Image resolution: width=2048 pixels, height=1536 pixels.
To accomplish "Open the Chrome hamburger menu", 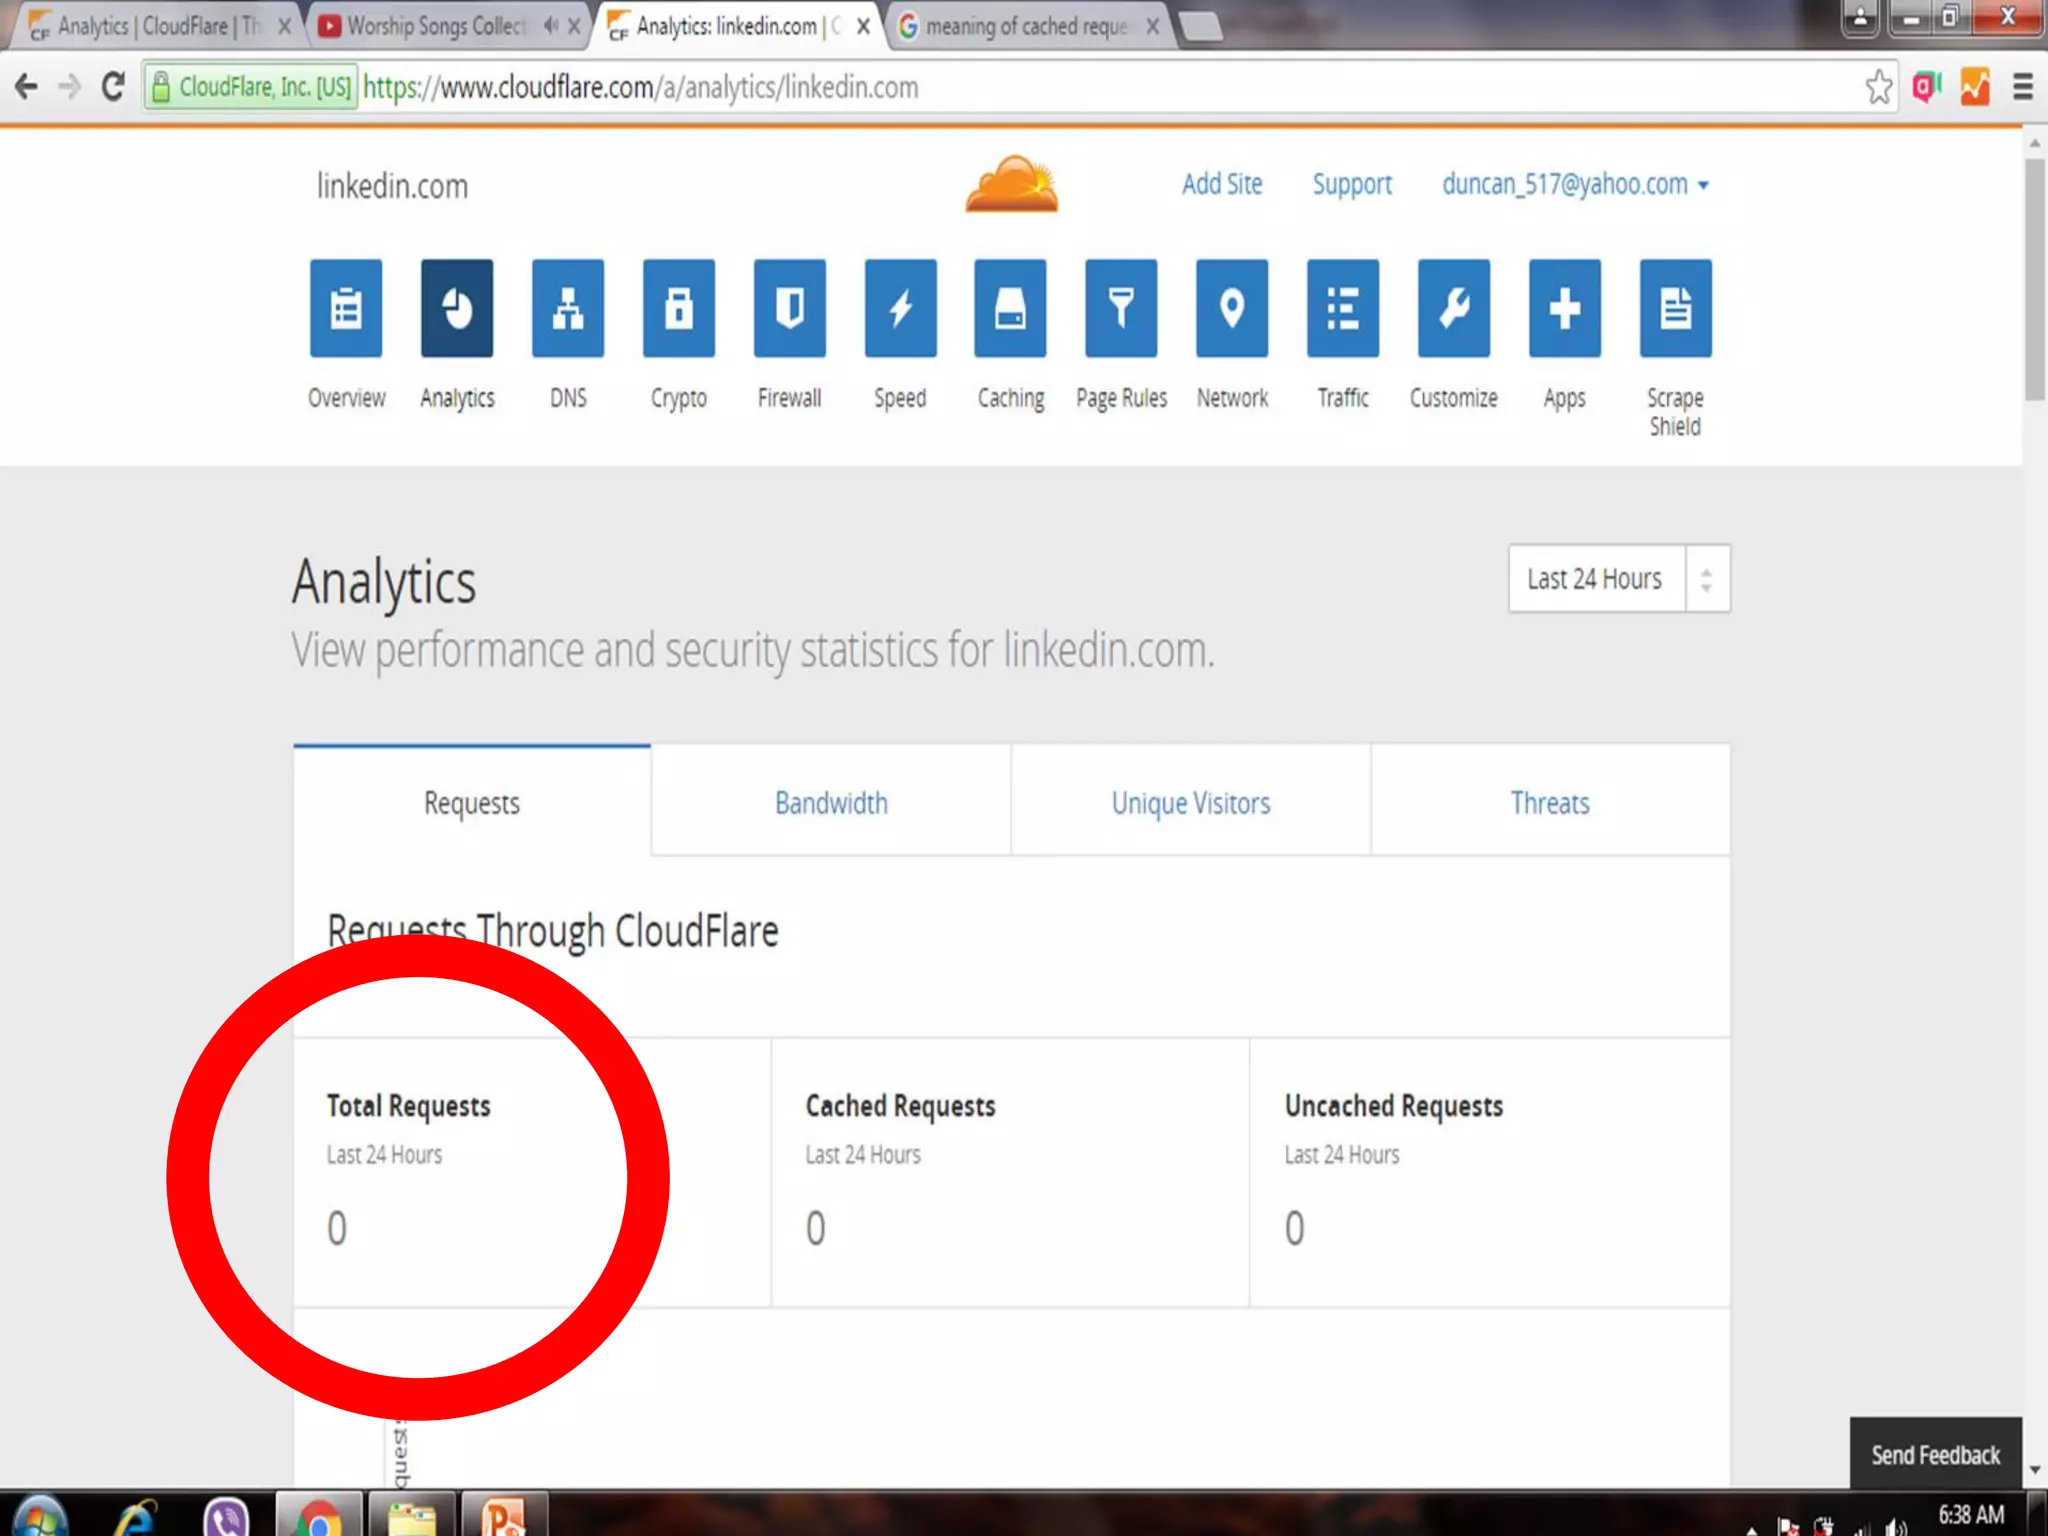I will pyautogui.click(x=2022, y=88).
